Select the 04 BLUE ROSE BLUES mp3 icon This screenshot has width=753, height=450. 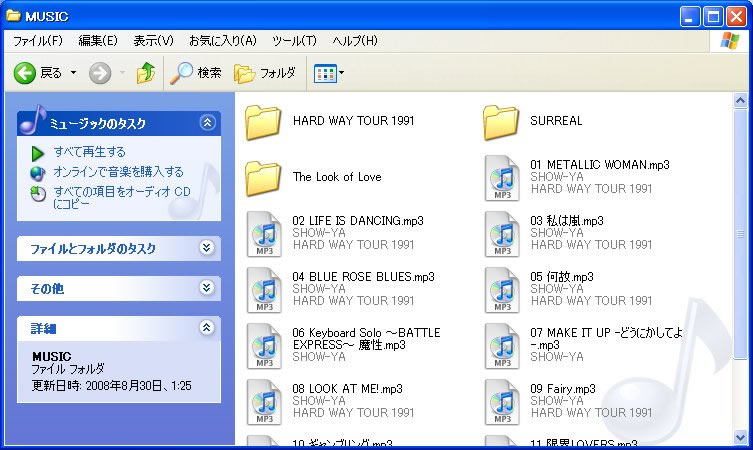pyautogui.click(x=264, y=290)
